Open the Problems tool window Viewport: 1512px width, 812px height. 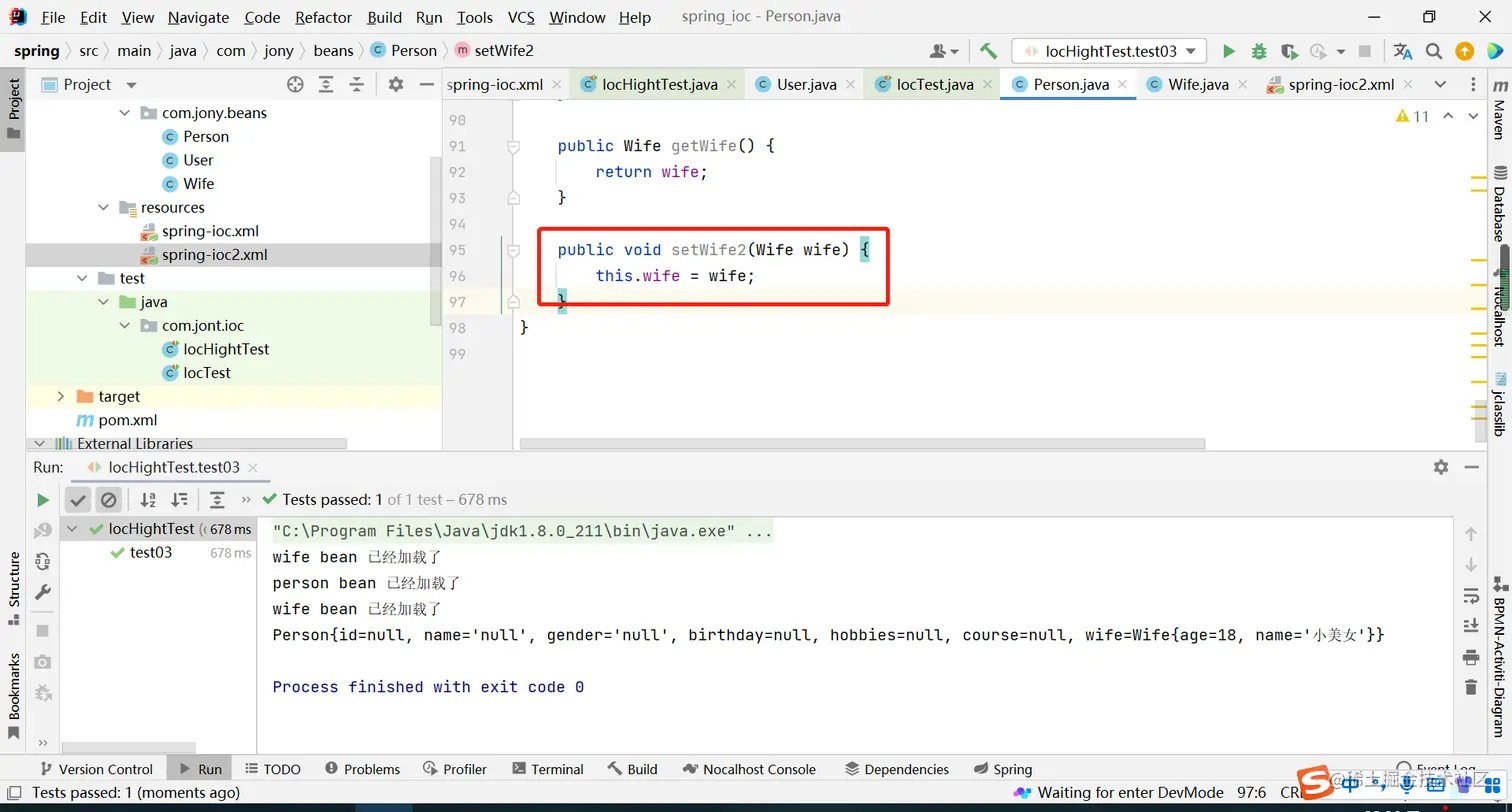coord(362,769)
